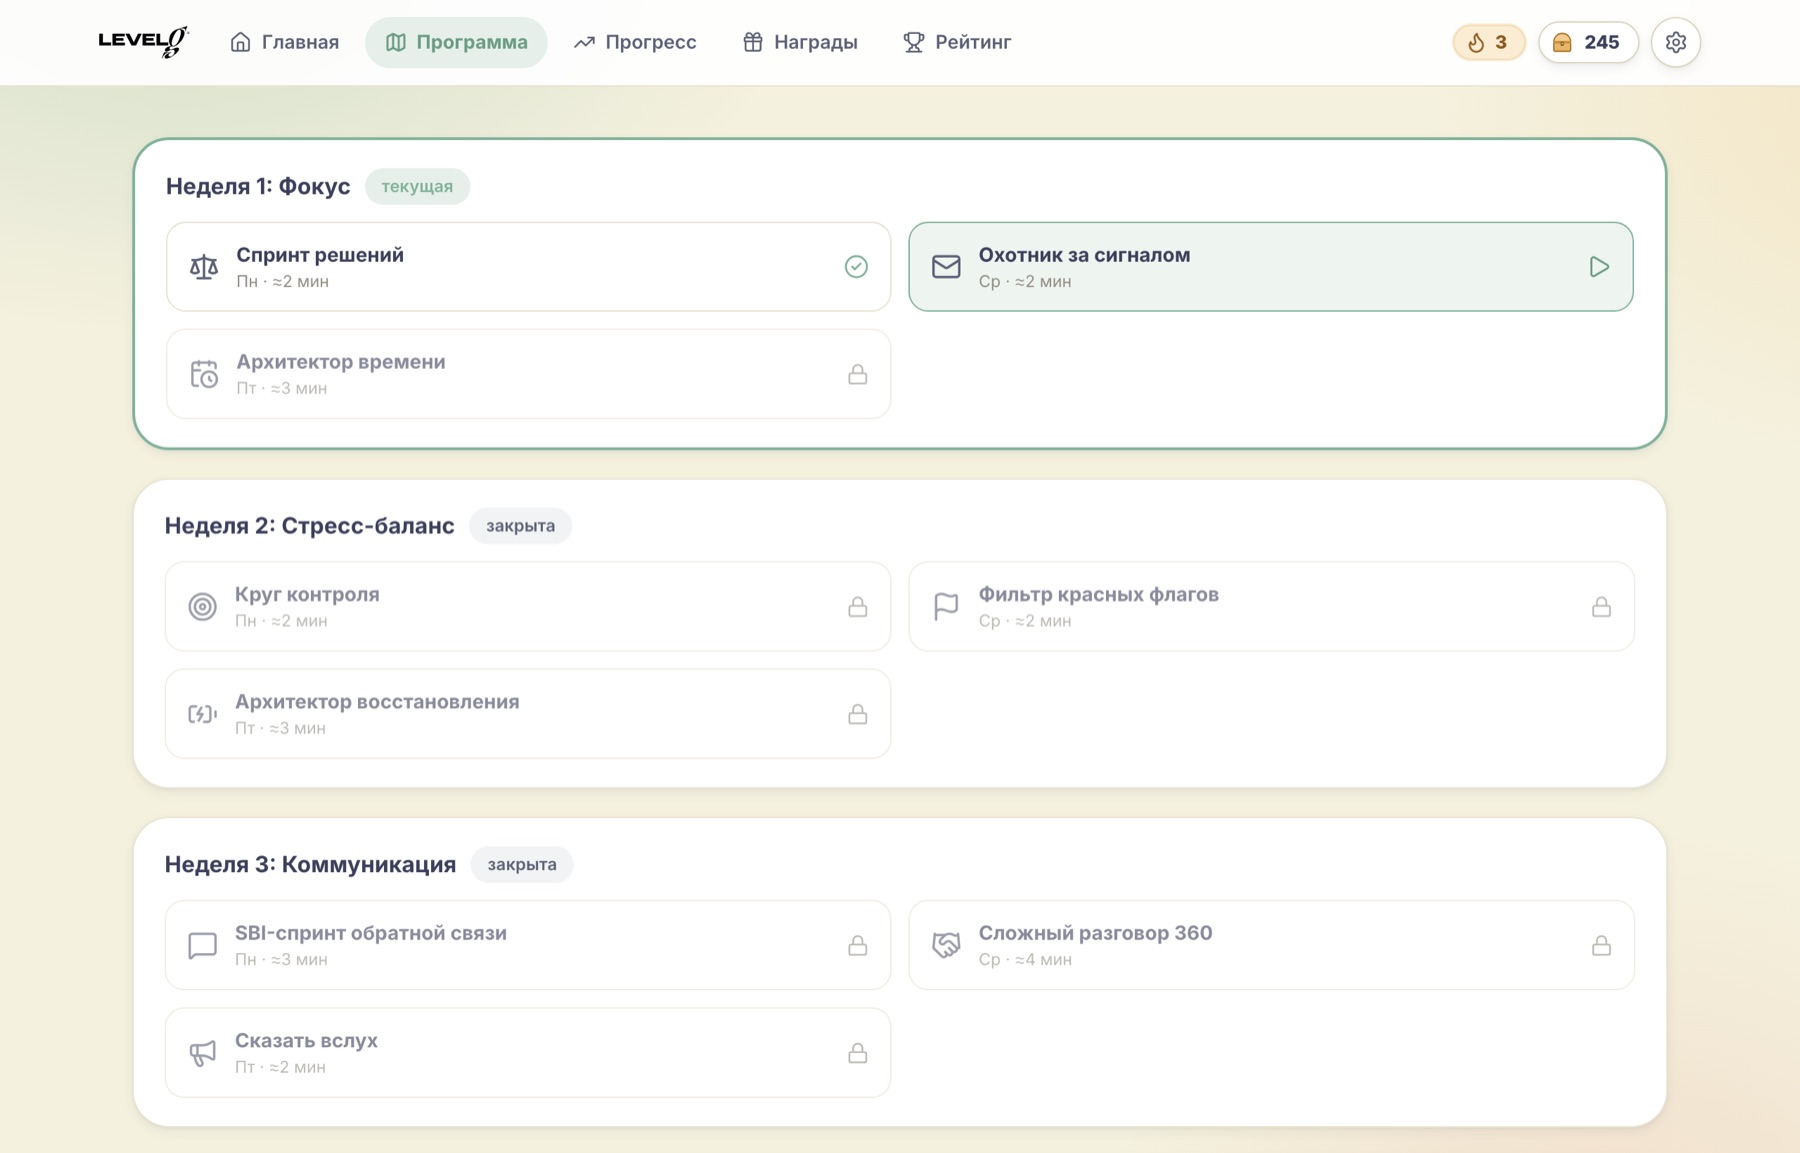Click the Сложный разговор 360 title
This screenshot has width=1800, height=1153.
[1095, 933]
